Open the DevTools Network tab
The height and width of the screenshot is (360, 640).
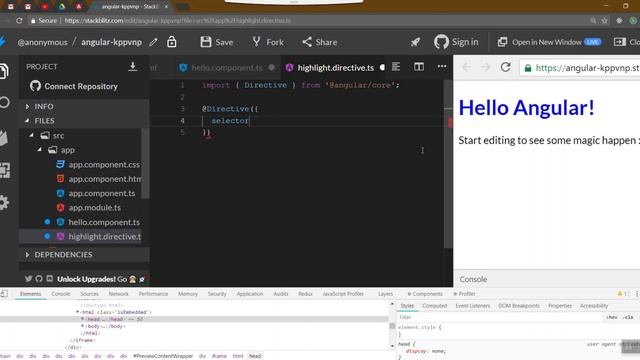pos(118,294)
